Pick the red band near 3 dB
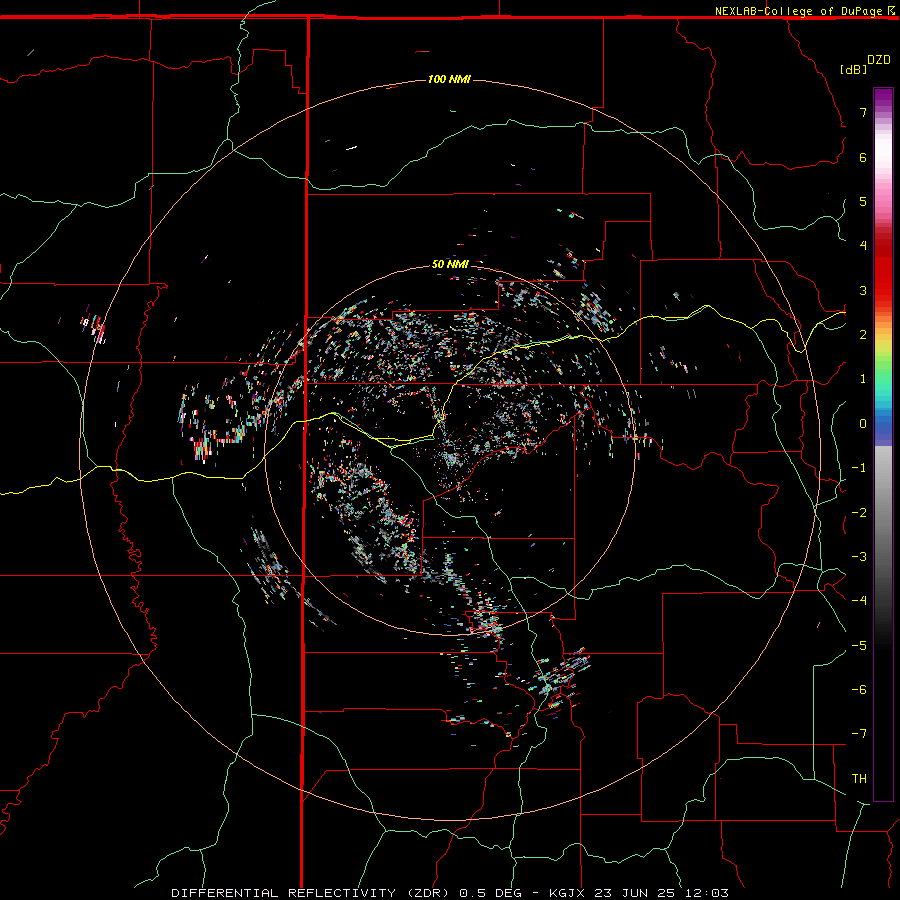 click(x=883, y=289)
